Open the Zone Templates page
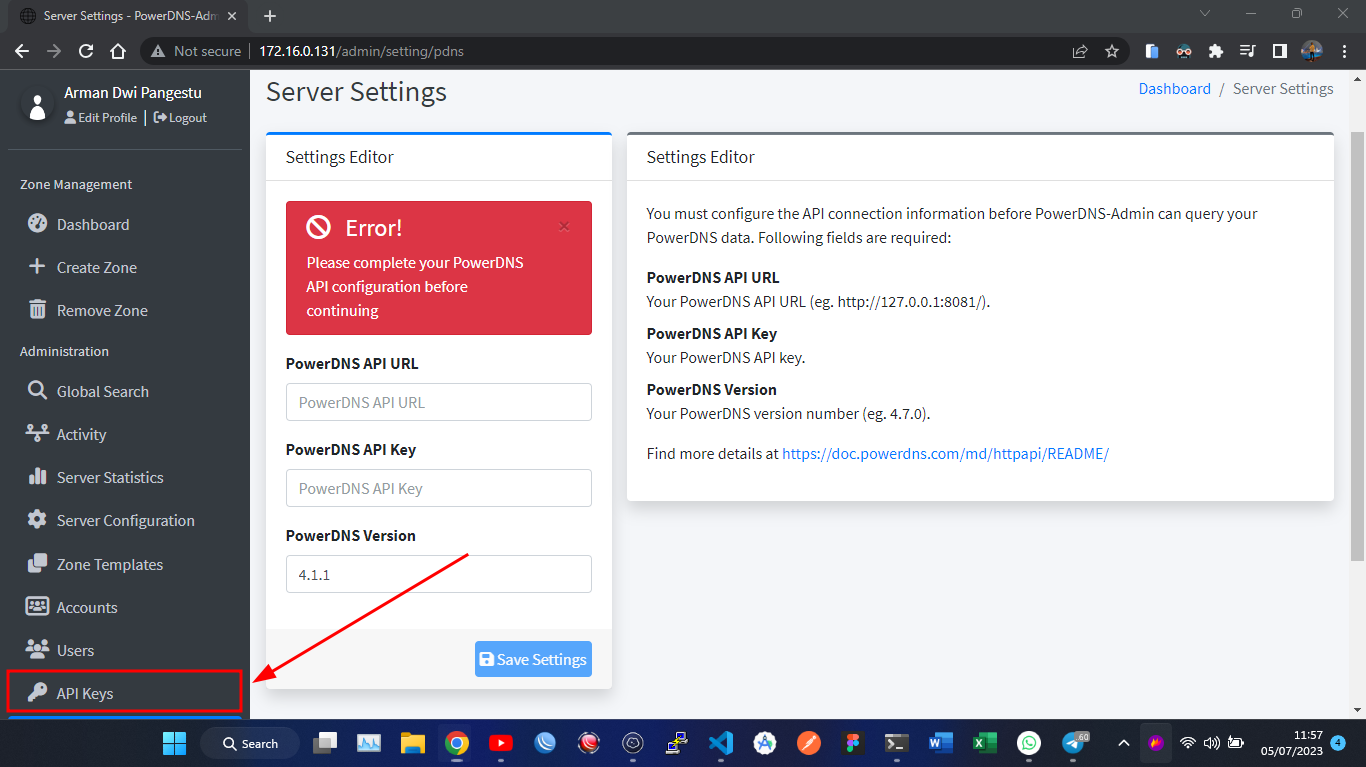Viewport: 1366px width, 767px height. [x=109, y=565]
